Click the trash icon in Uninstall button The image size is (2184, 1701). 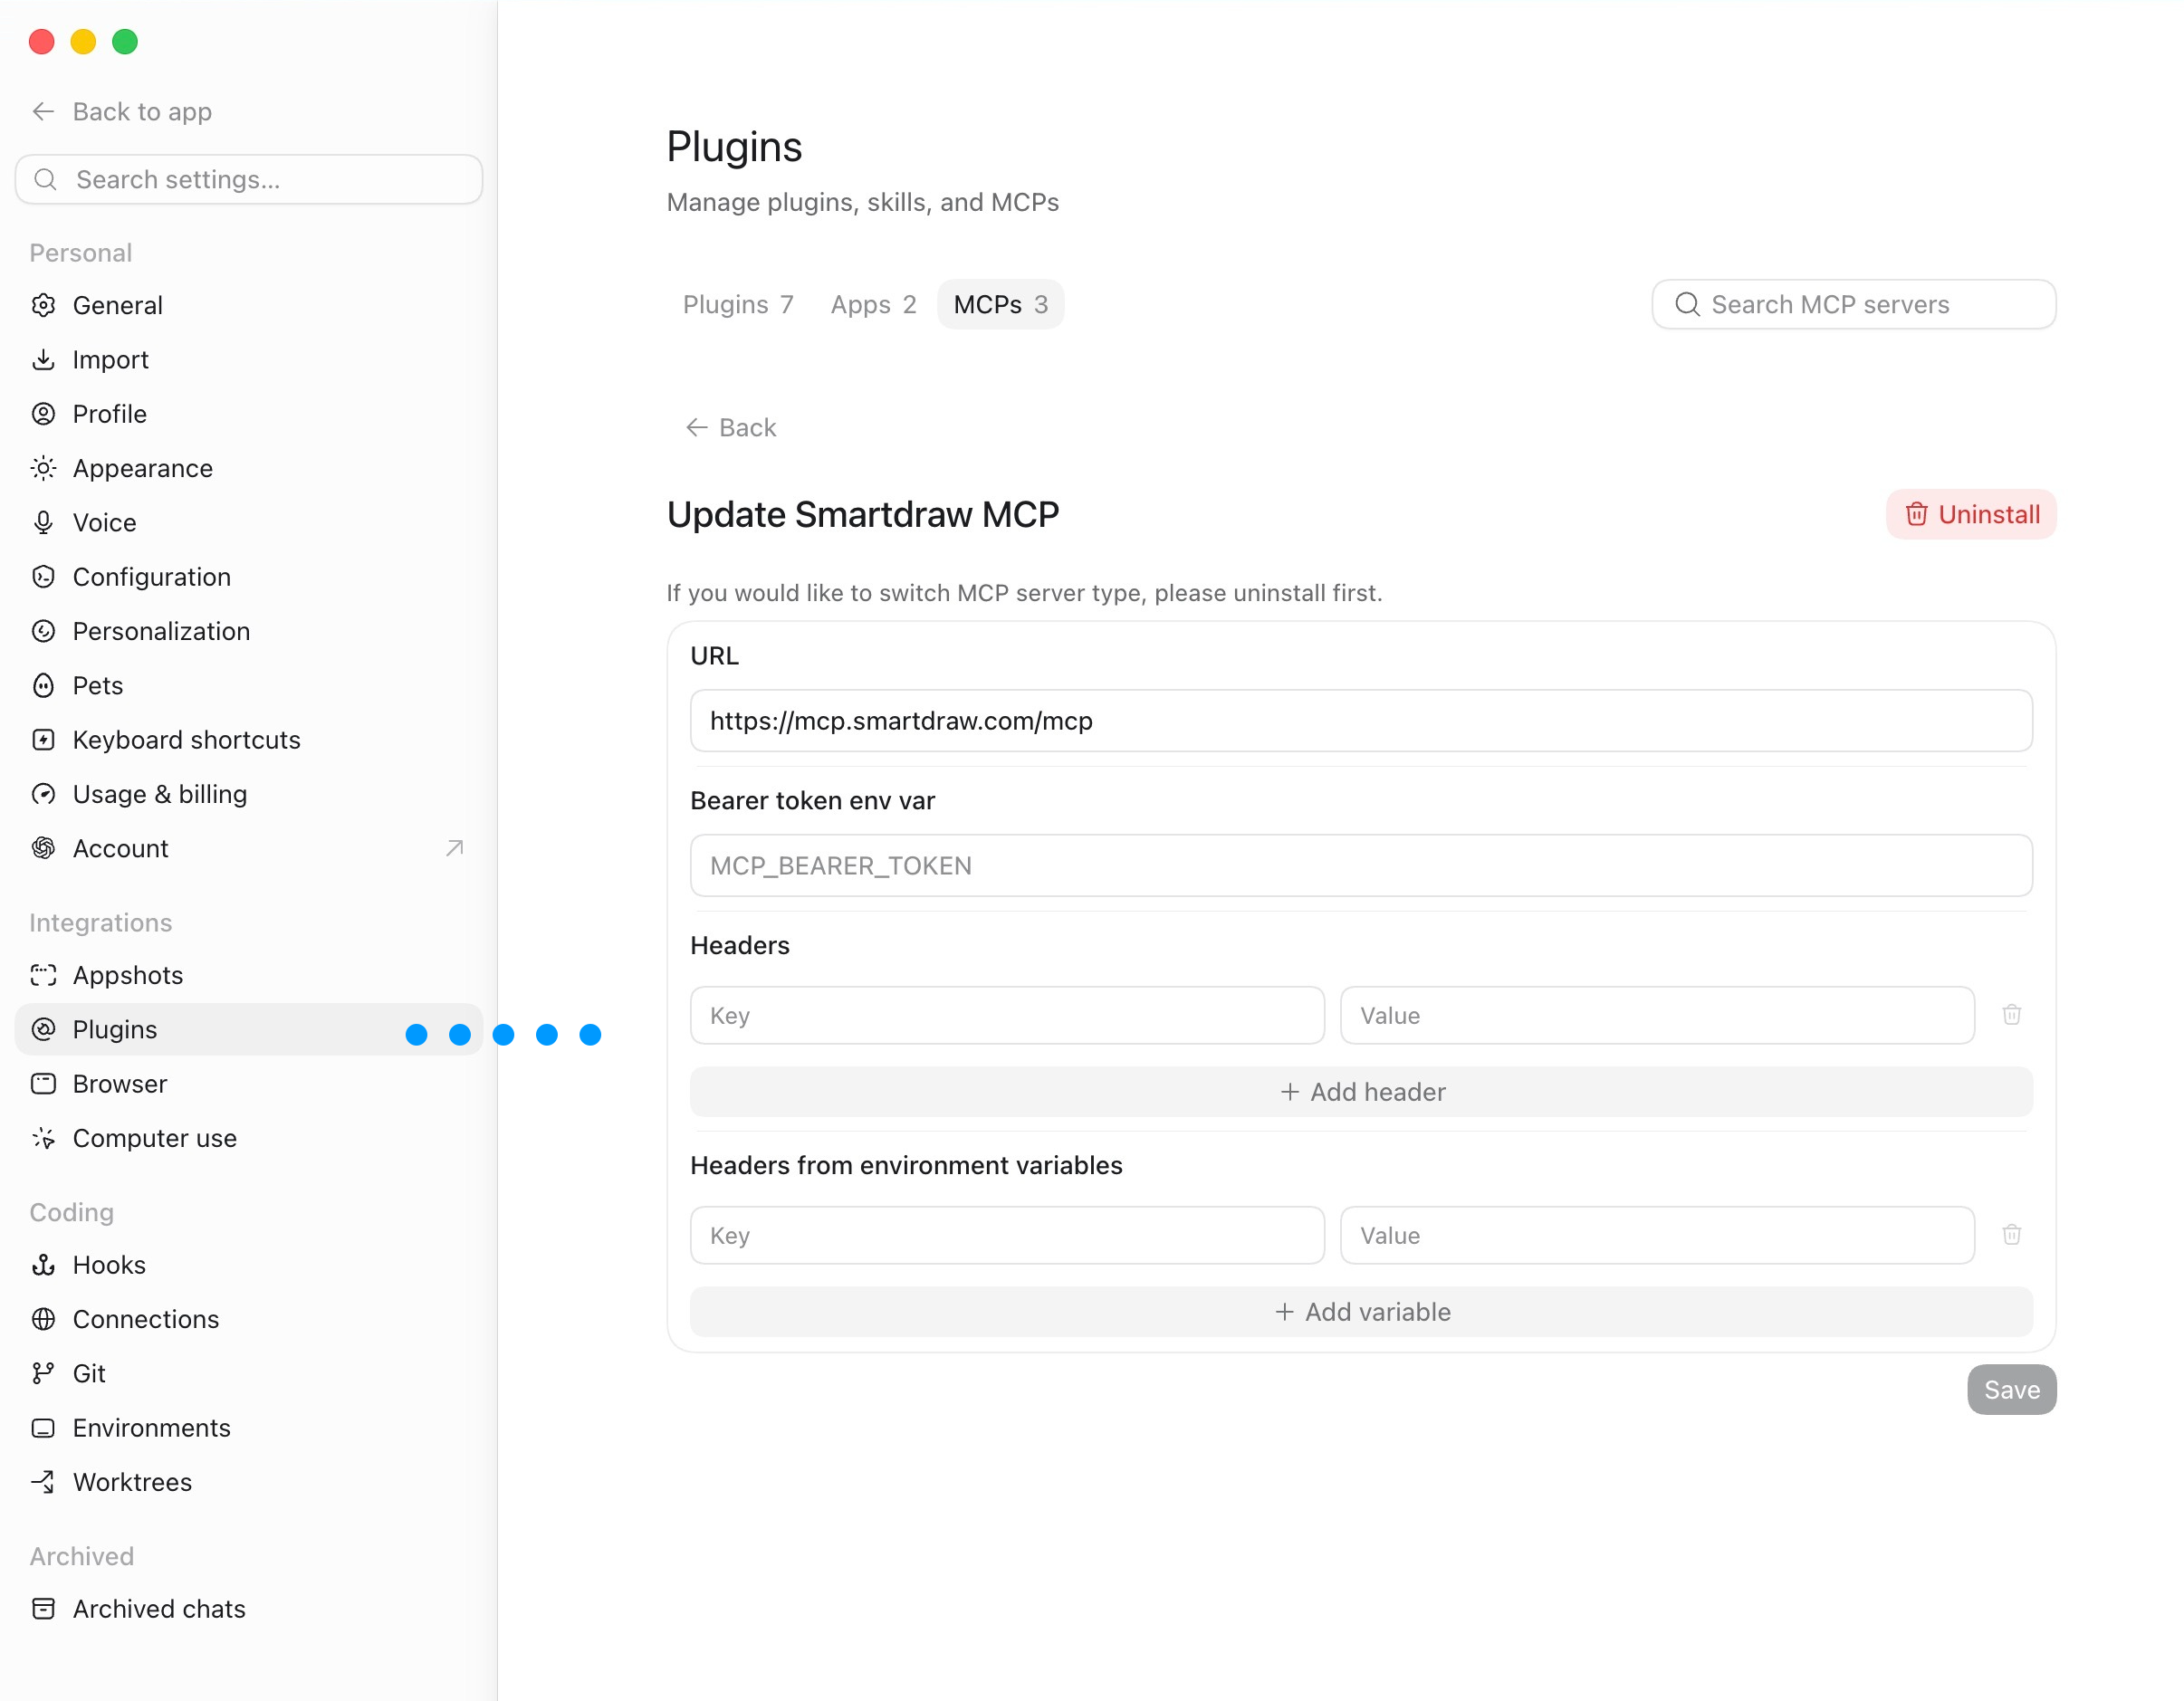1916,514
